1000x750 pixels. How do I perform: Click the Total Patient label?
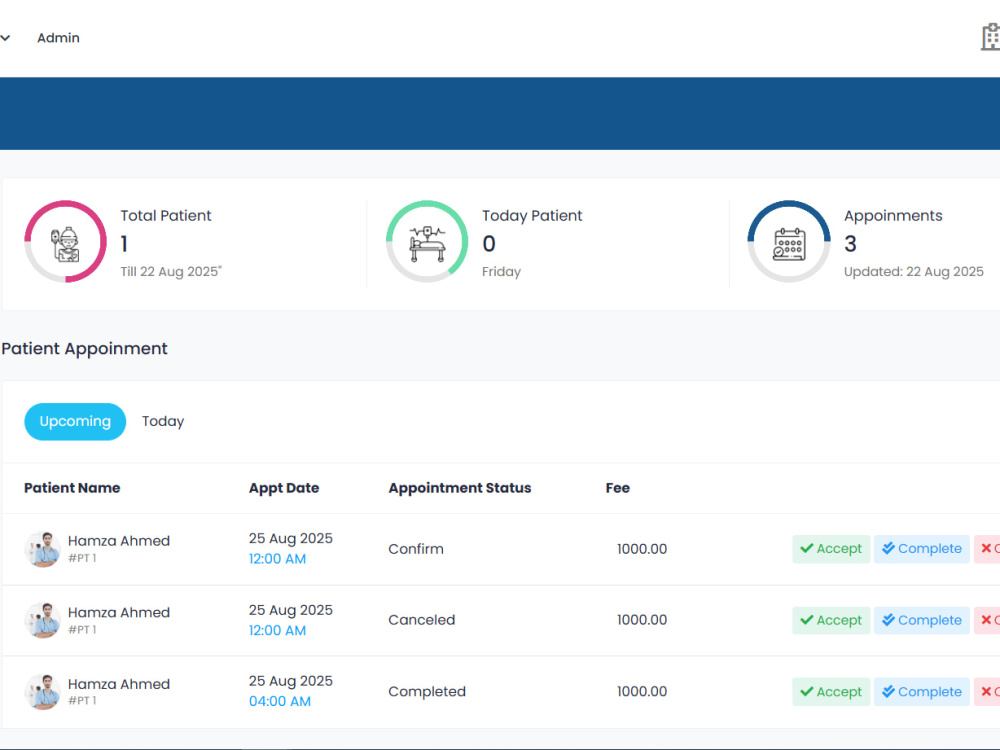click(166, 216)
